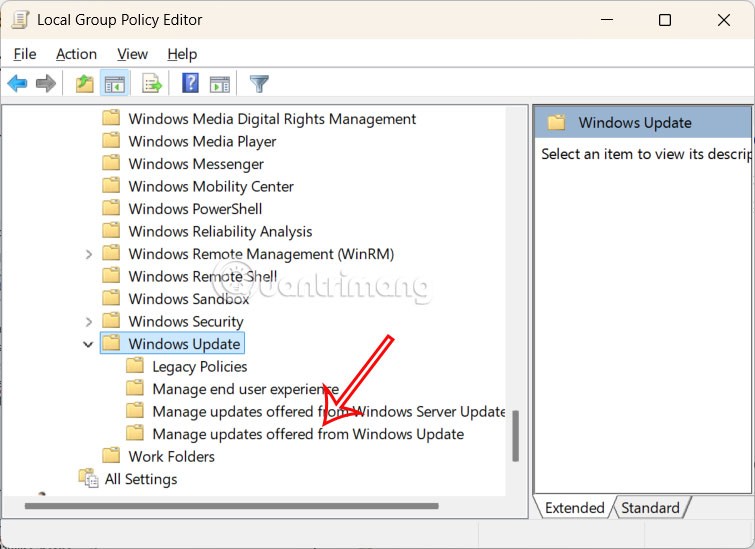
Task: Go up one level using folder icon
Action: click(x=85, y=84)
